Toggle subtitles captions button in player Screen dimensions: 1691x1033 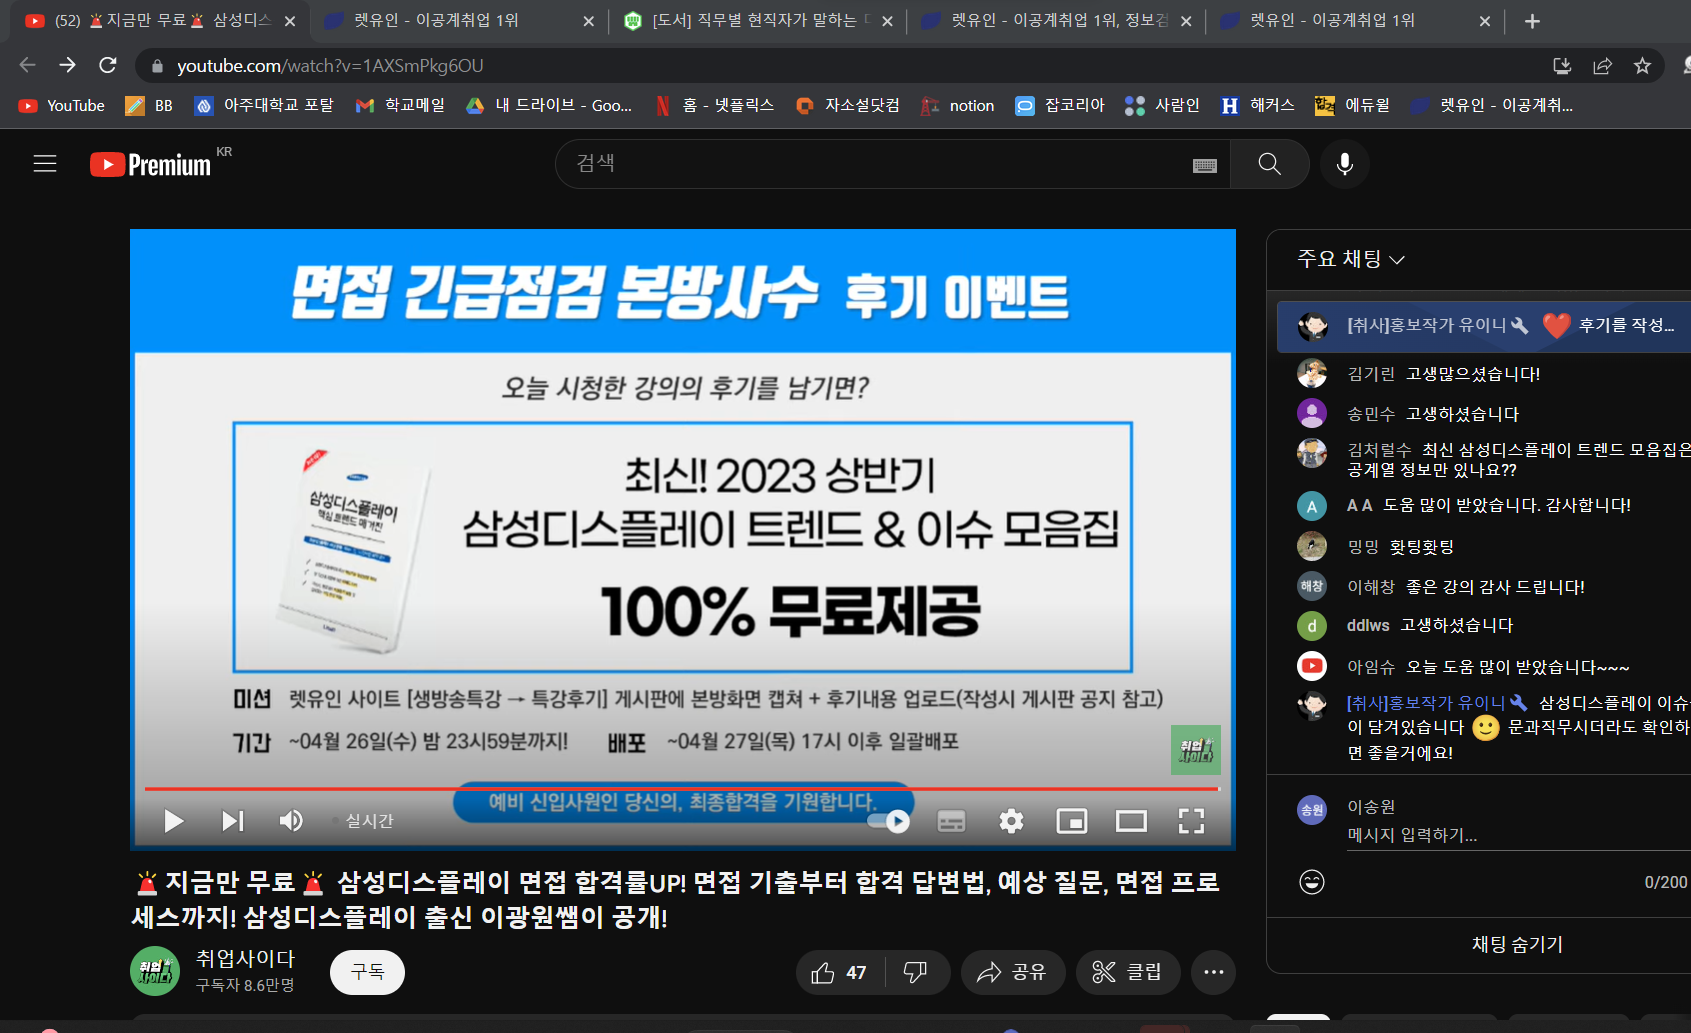point(951,821)
